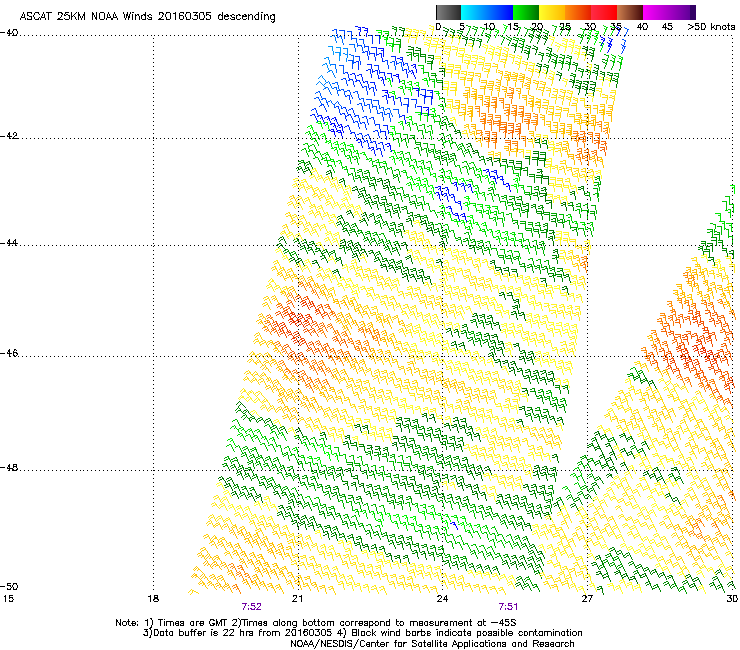
Task: Click the NOAA/NESDIS credit line
Action: click(x=432, y=644)
